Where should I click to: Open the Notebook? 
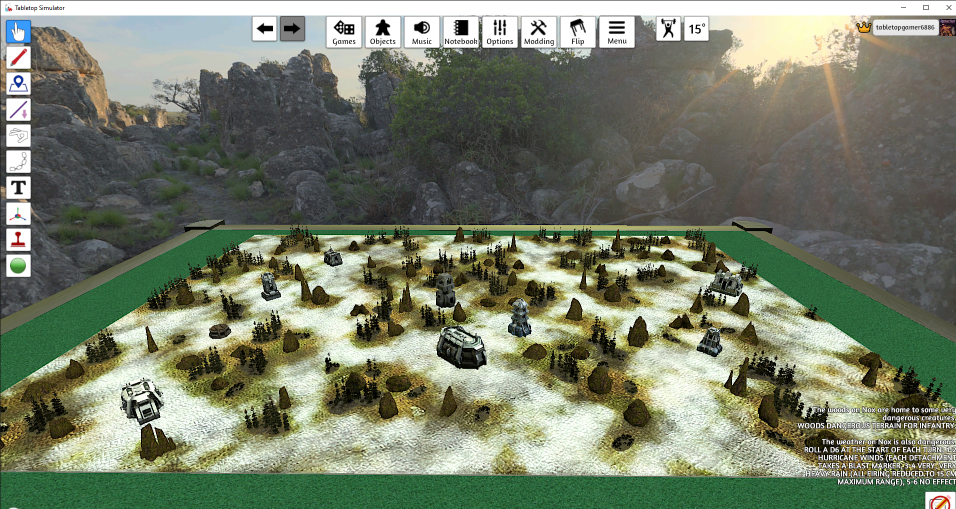(x=461, y=32)
